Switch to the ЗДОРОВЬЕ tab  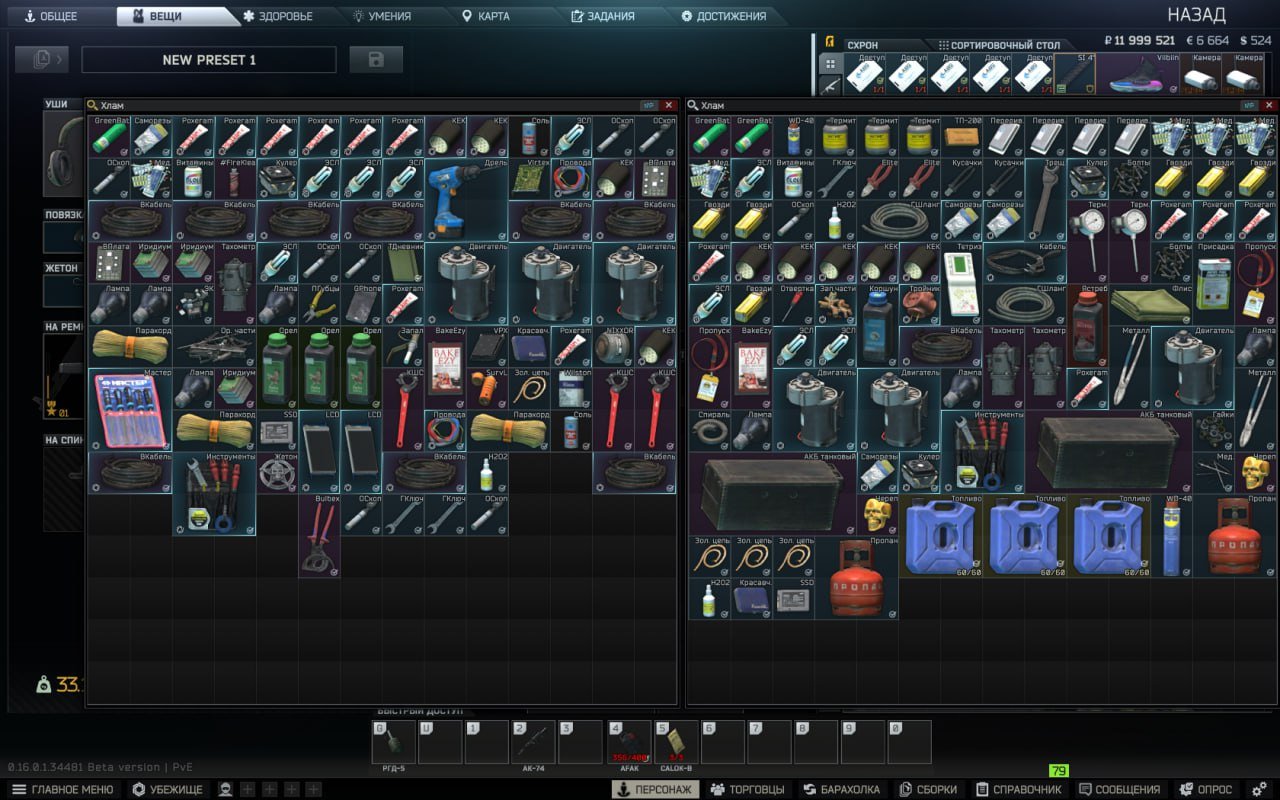click(278, 16)
